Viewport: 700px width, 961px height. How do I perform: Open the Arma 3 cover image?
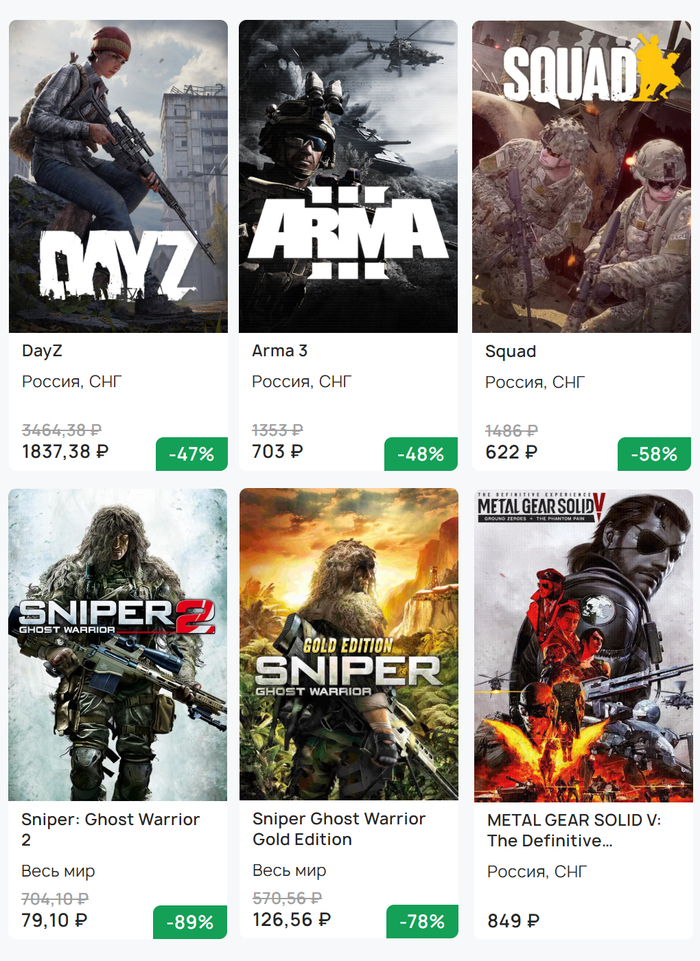348,176
